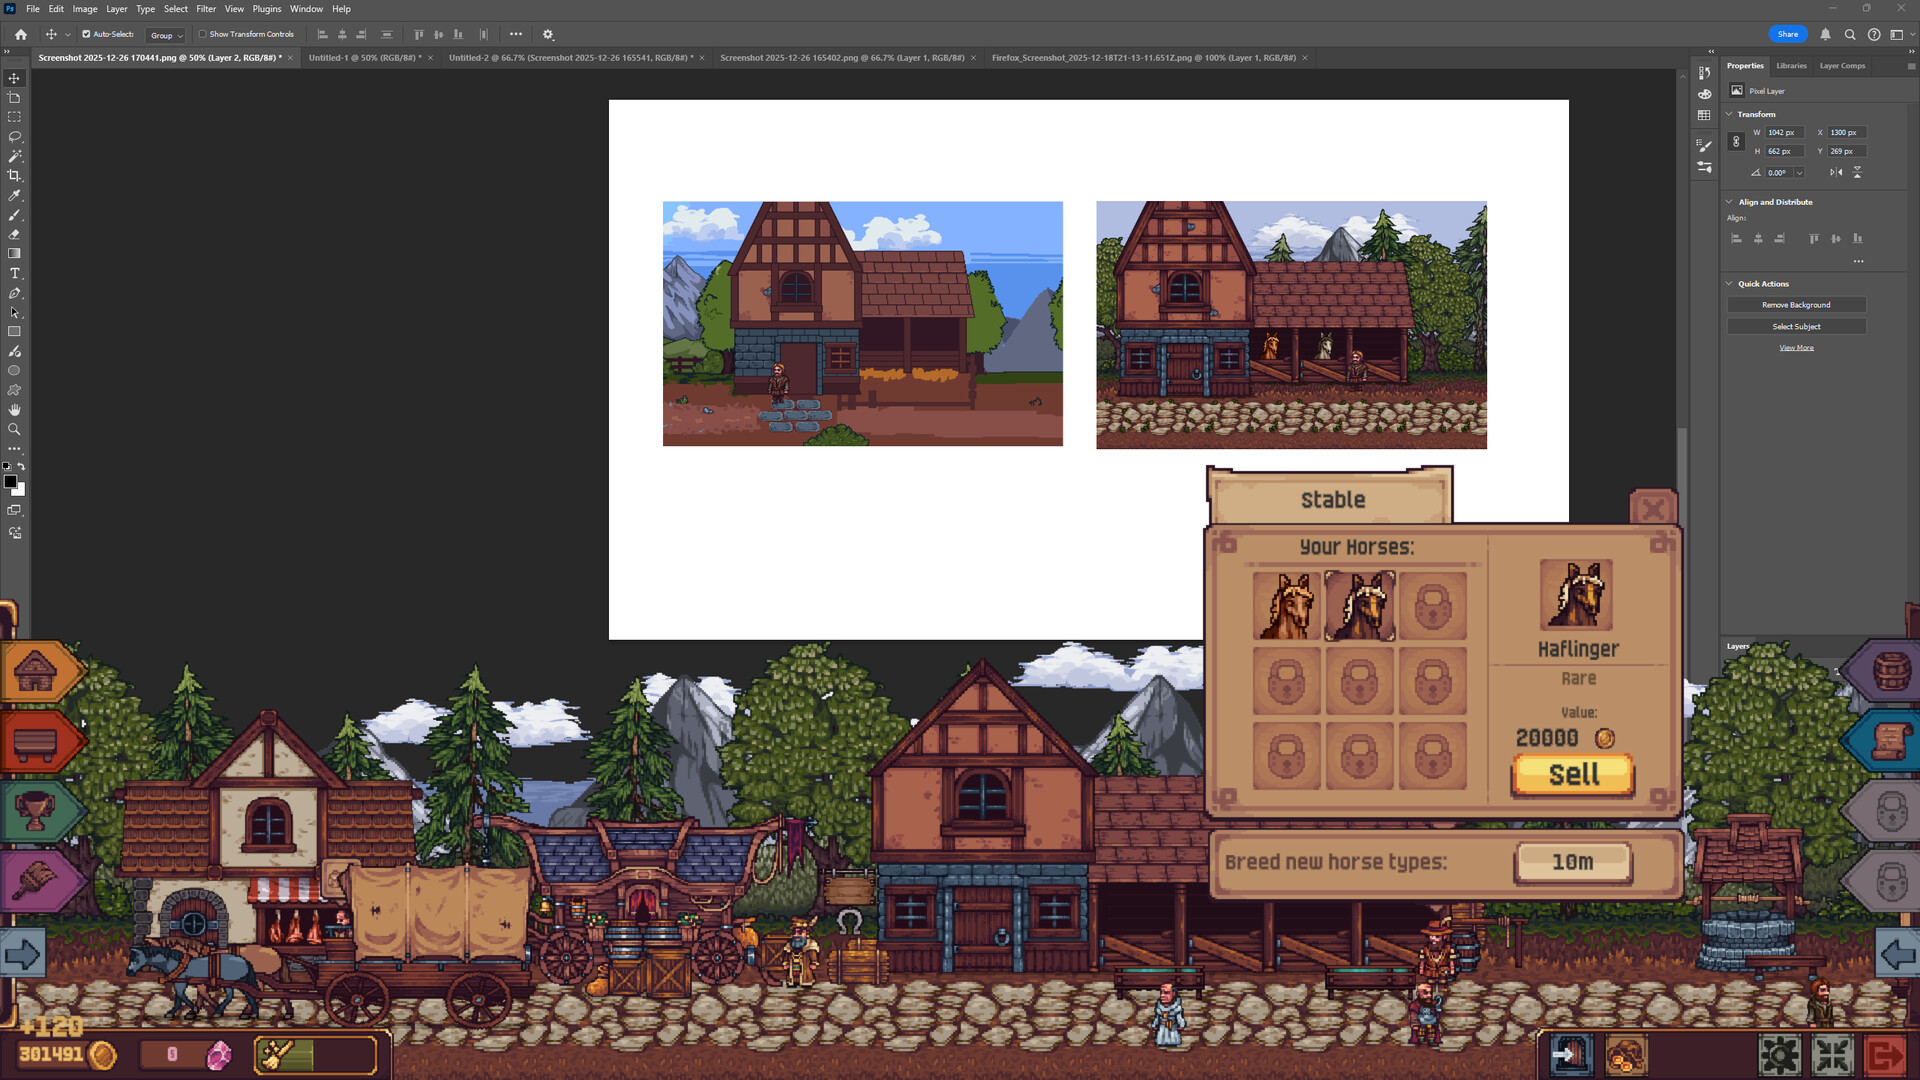Switch to the Libraries tab

point(1791,65)
